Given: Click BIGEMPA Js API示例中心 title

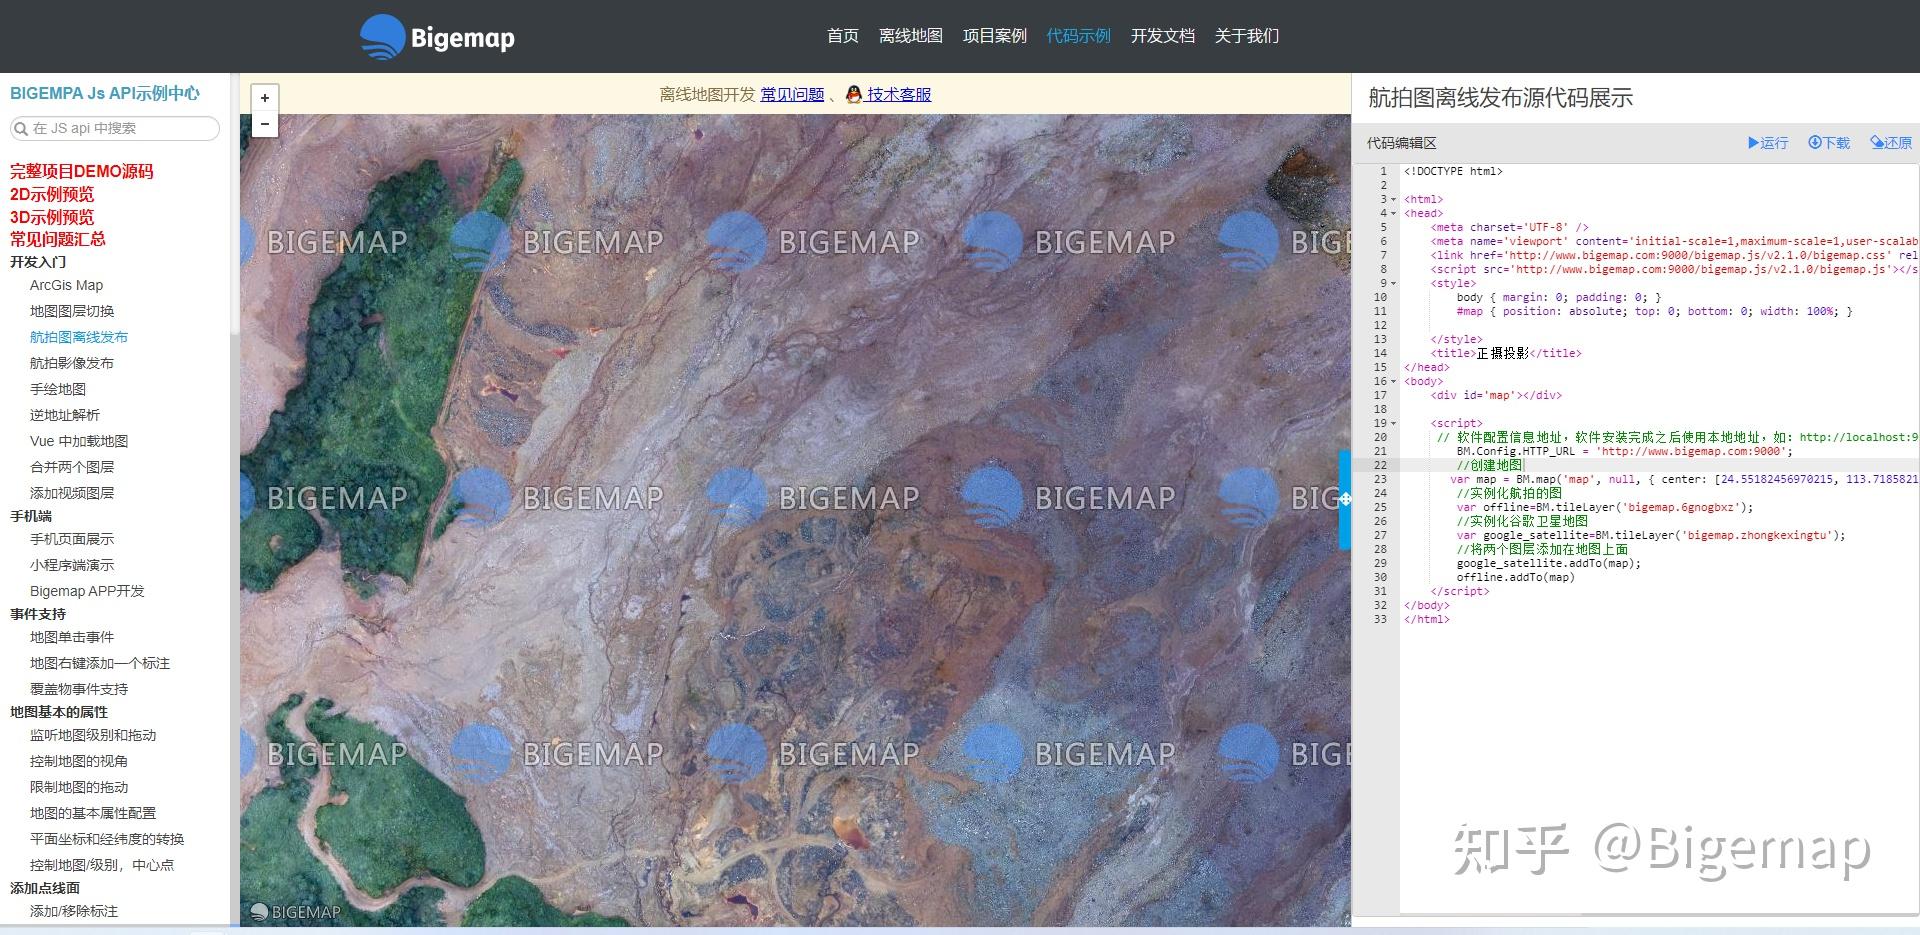Looking at the screenshot, I should click(105, 93).
